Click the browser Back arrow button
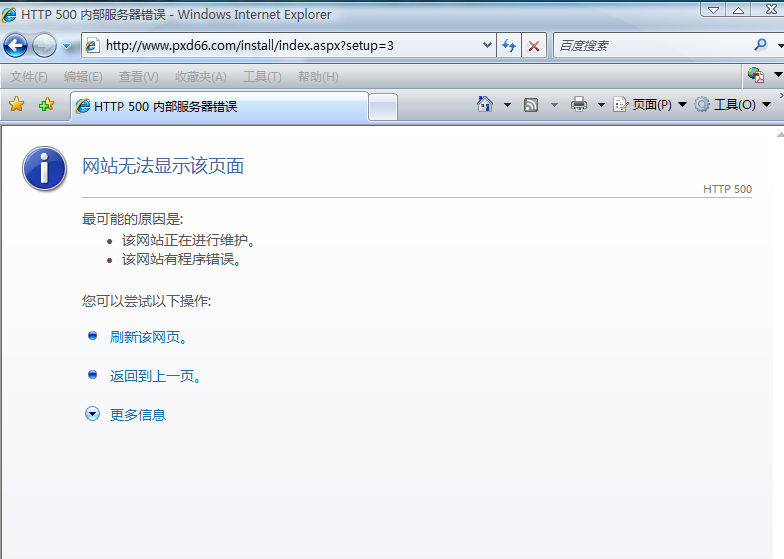The image size is (784, 559). point(16,46)
